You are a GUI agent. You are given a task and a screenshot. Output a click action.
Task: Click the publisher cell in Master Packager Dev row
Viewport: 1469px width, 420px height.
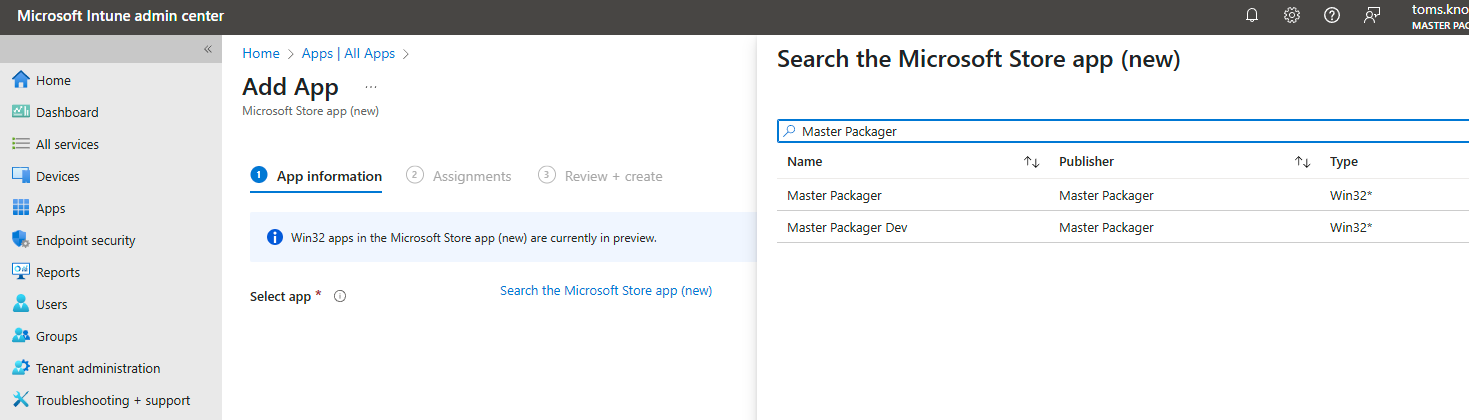tap(1106, 227)
